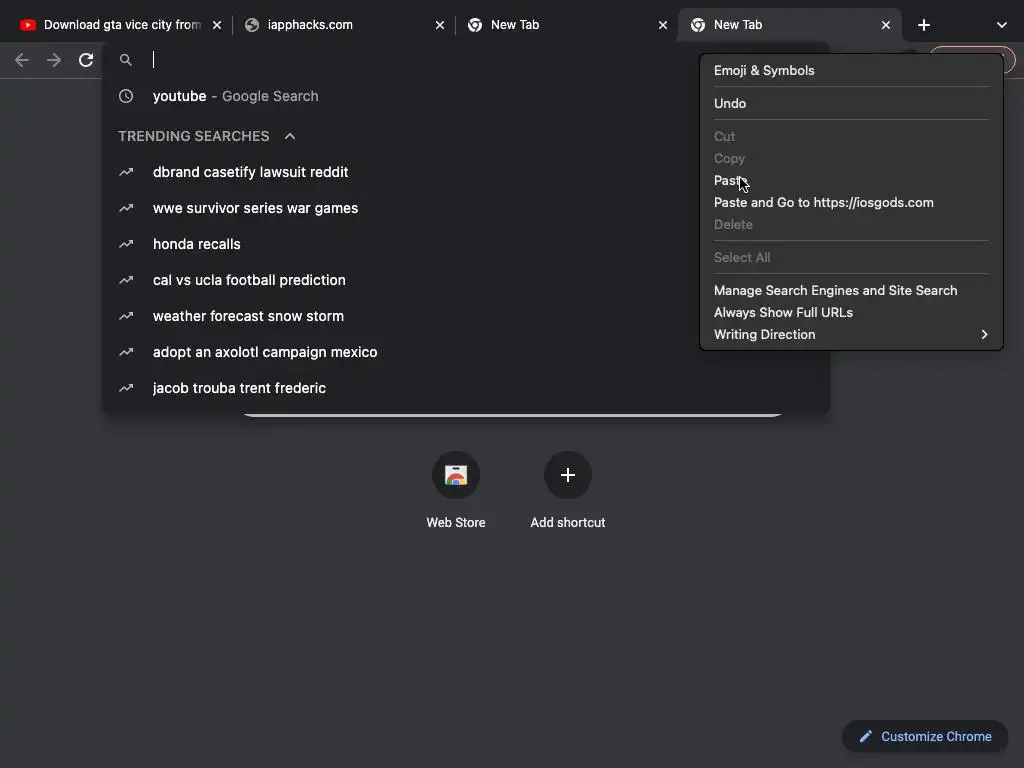Select Paste from the context menu

pyautogui.click(x=729, y=180)
